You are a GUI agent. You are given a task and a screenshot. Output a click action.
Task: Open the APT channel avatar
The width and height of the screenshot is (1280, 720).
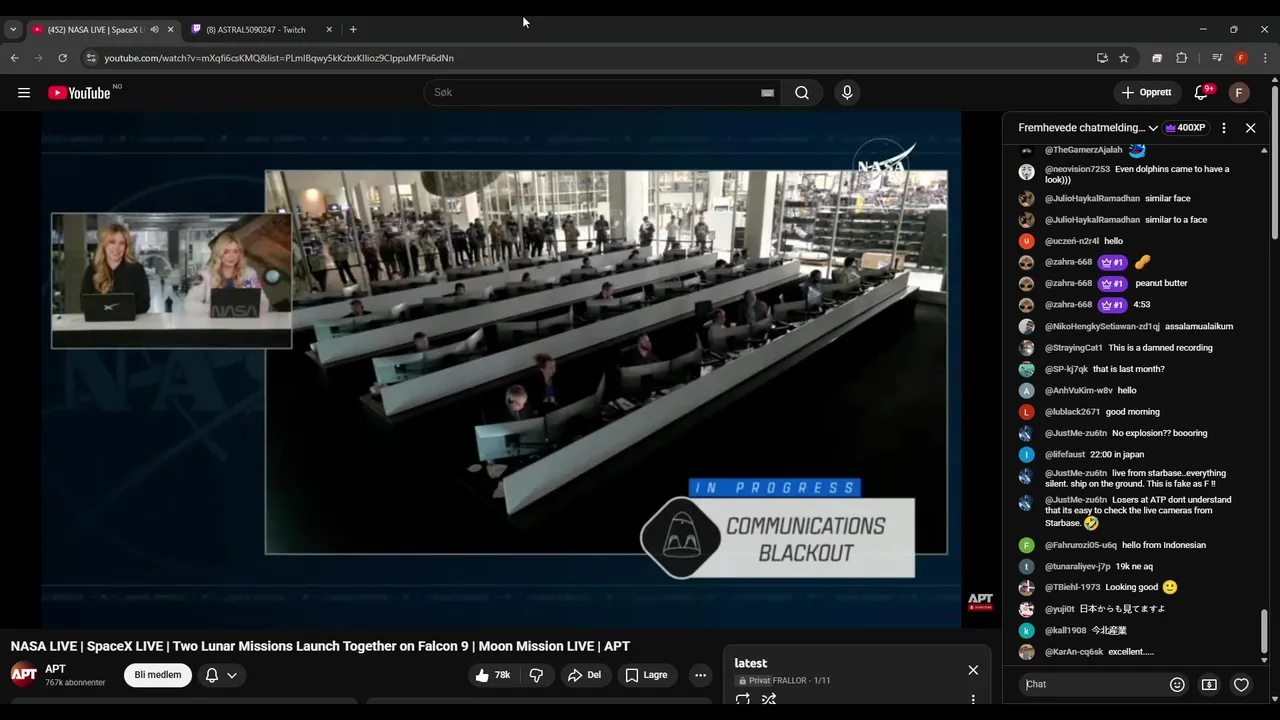coord(24,675)
